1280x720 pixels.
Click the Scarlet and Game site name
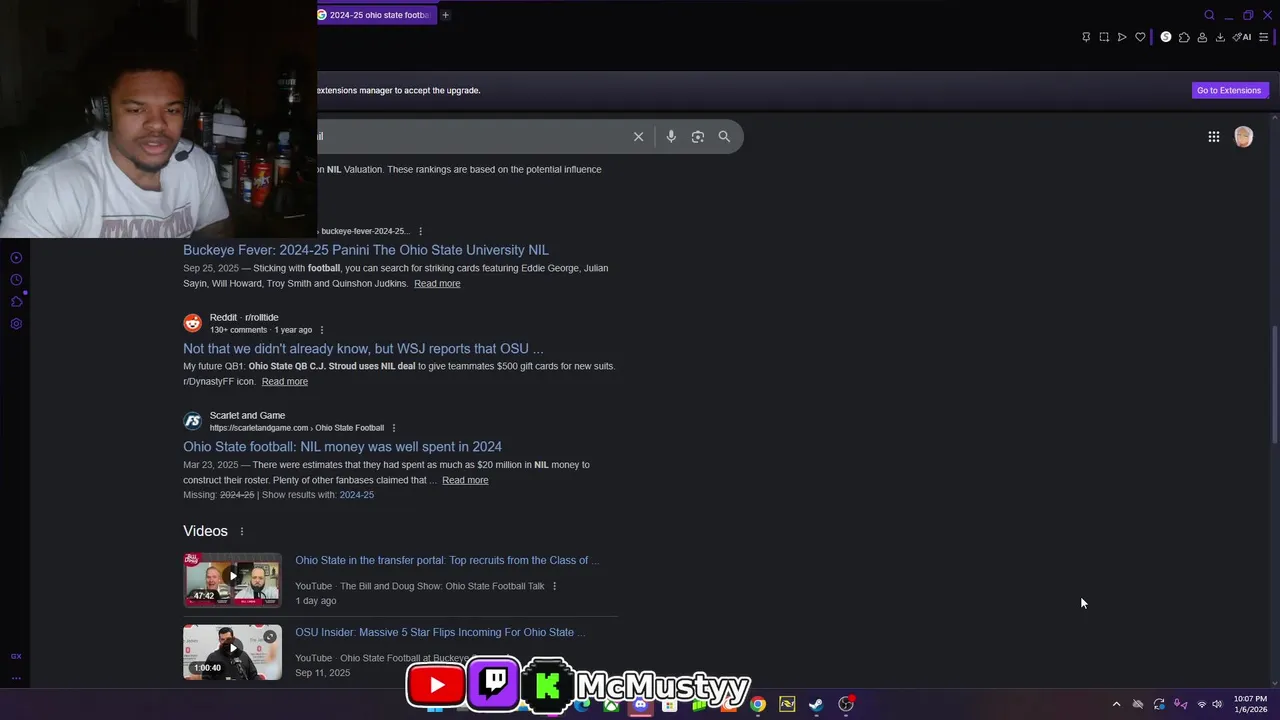click(247, 415)
